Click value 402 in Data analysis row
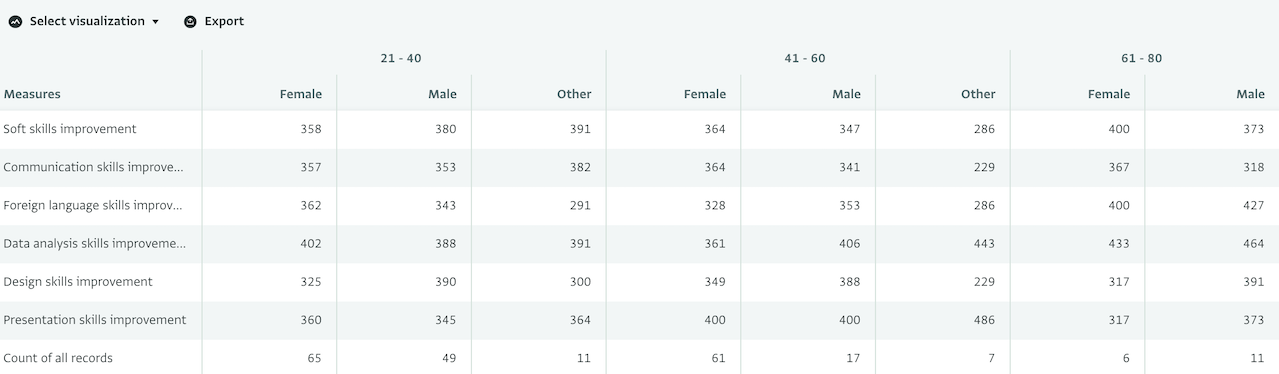Viewport: 1279px width, 374px height. click(311, 243)
